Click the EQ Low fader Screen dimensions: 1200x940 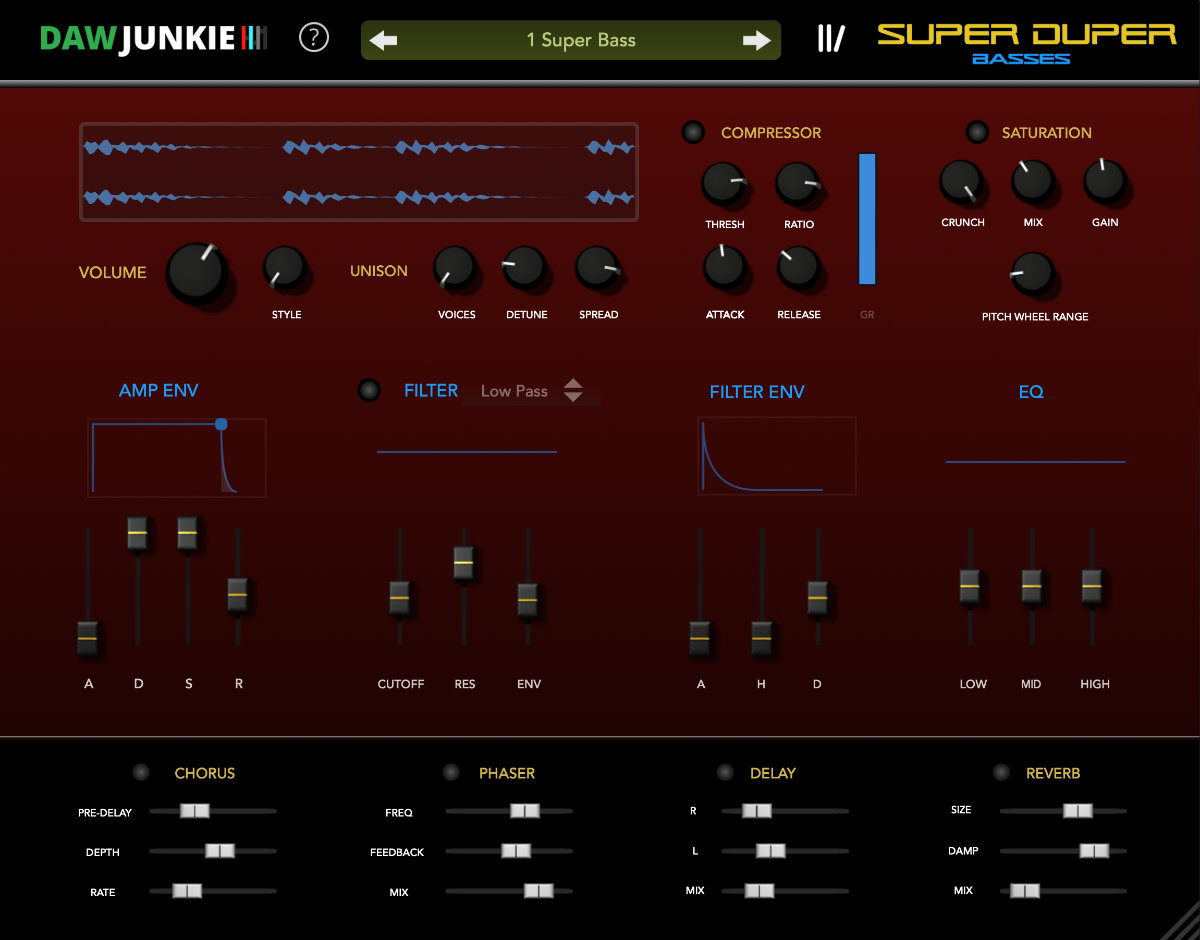point(969,586)
